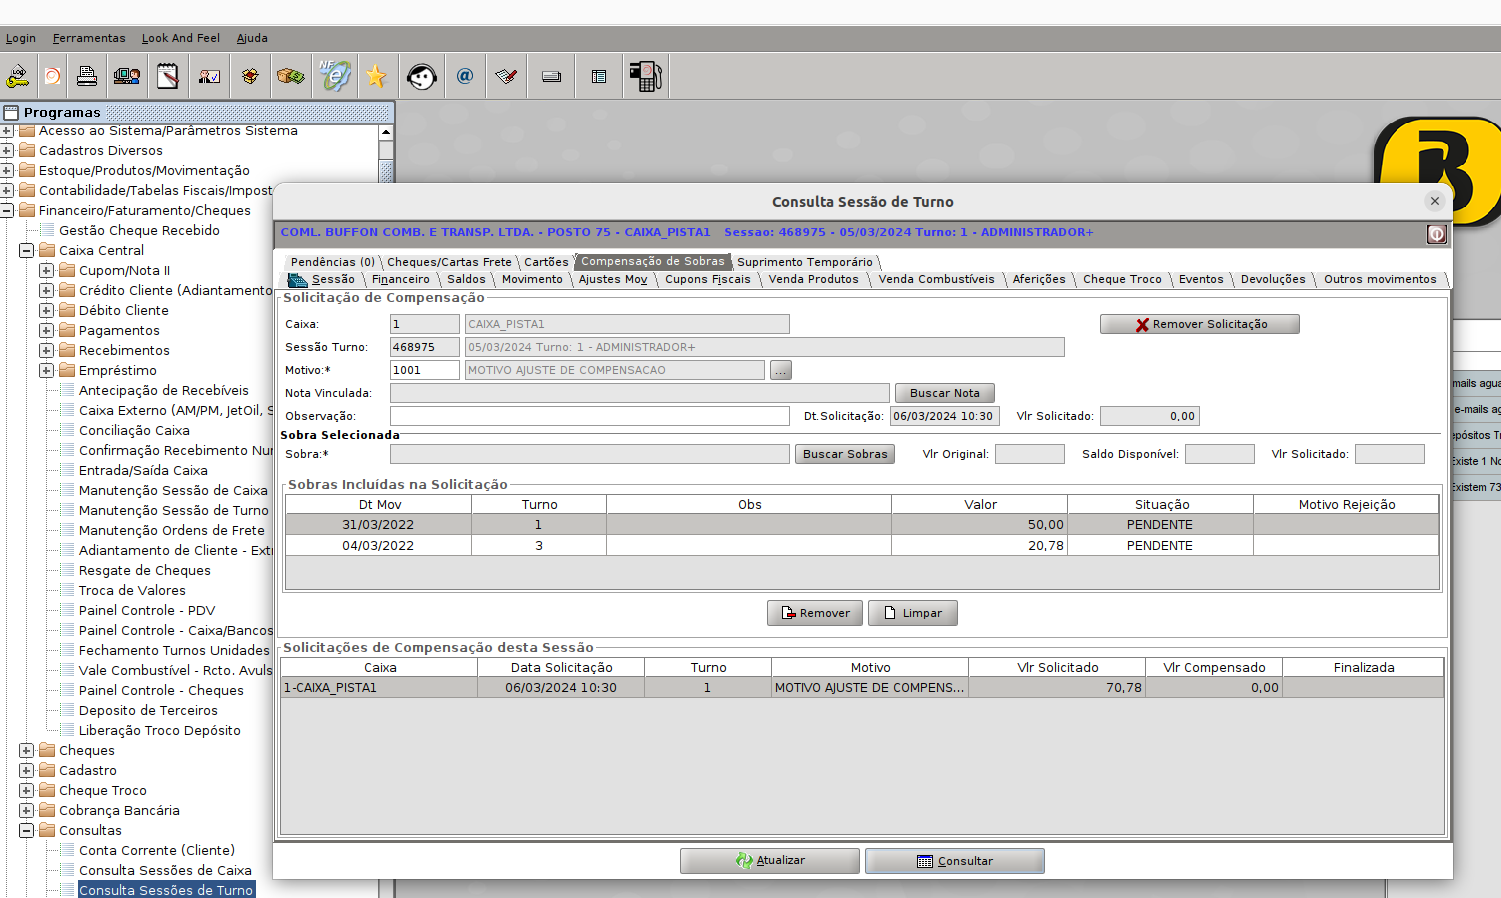Screen dimensions: 1501x898
Task: Click the Atualizar button
Action: click(x=769, y=861)
